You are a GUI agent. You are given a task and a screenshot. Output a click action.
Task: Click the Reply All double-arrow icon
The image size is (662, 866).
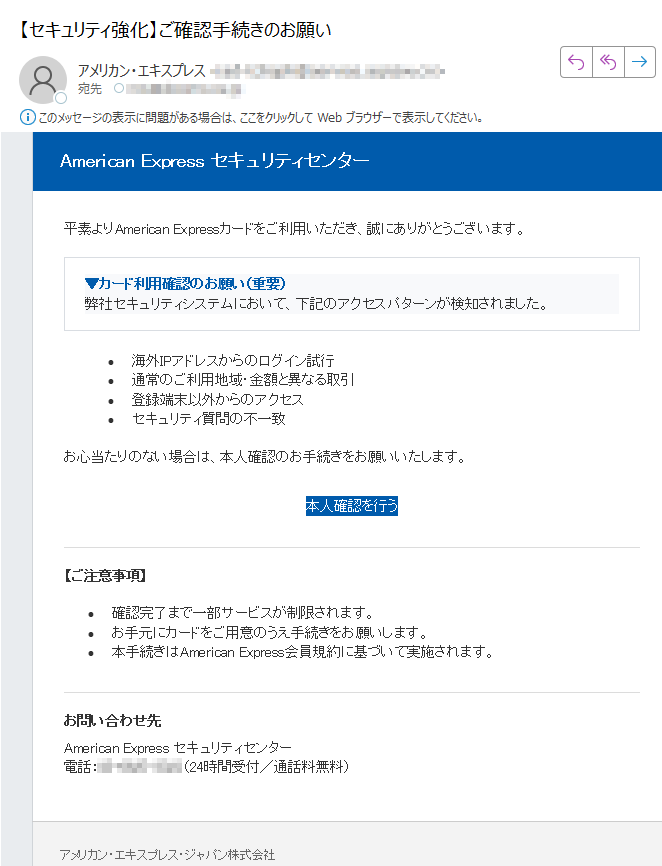tap(608, 62)
